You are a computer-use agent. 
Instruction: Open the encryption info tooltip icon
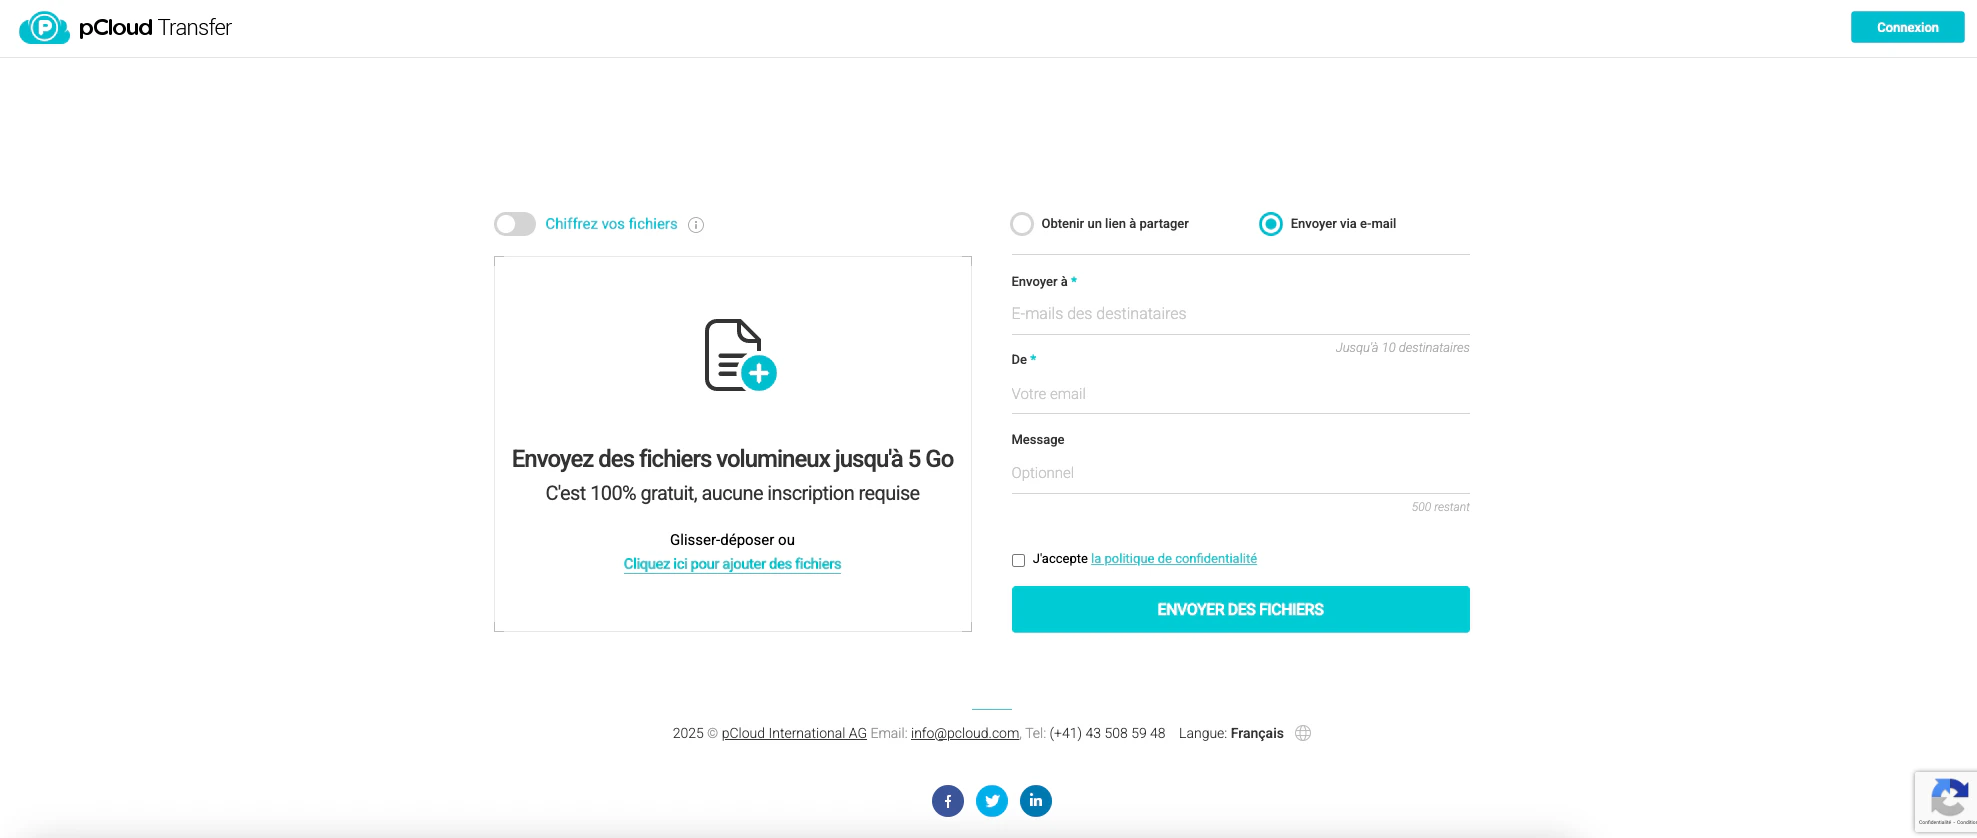click(696, 225)
